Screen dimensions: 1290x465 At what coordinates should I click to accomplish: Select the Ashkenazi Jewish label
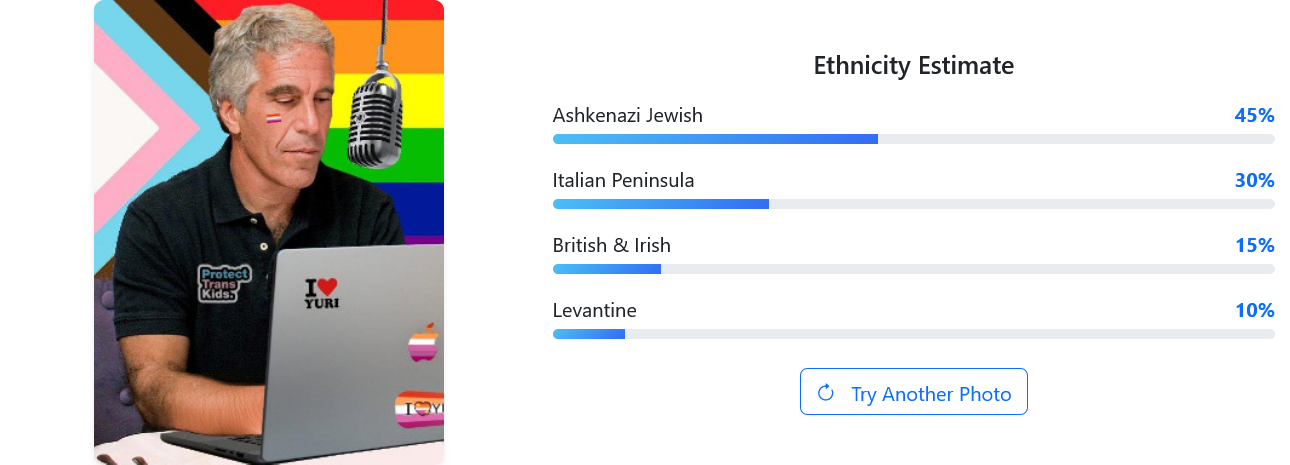(x=627, y=115)
